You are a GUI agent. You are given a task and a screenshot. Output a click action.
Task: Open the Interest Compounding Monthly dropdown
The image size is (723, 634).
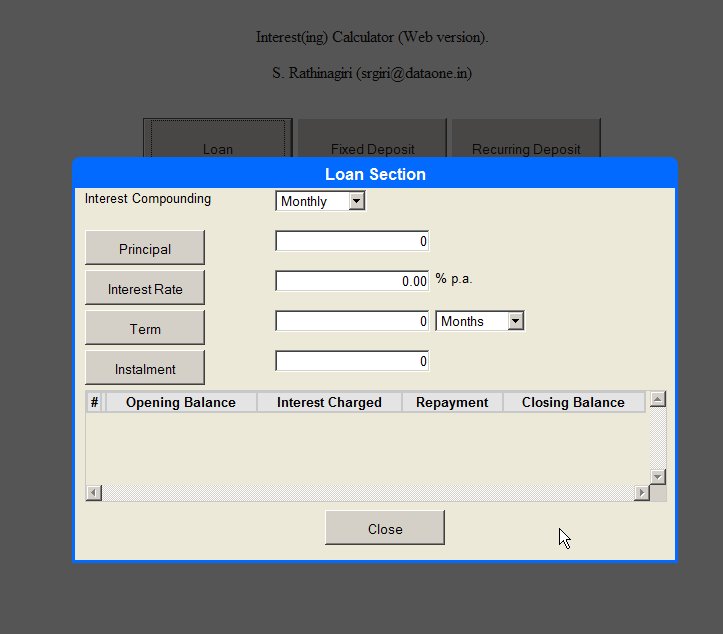pyautogui.click(x=320, y=201)
